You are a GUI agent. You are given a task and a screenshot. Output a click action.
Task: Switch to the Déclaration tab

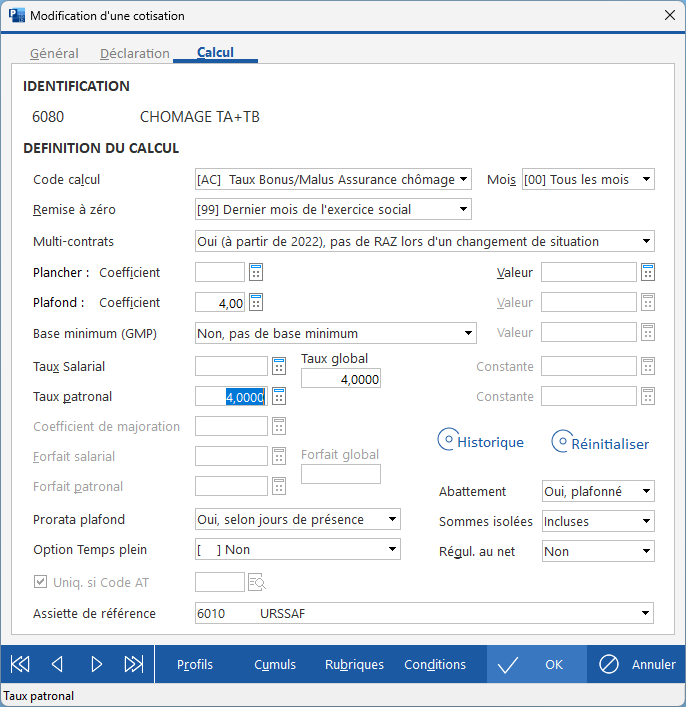[135, 53]
